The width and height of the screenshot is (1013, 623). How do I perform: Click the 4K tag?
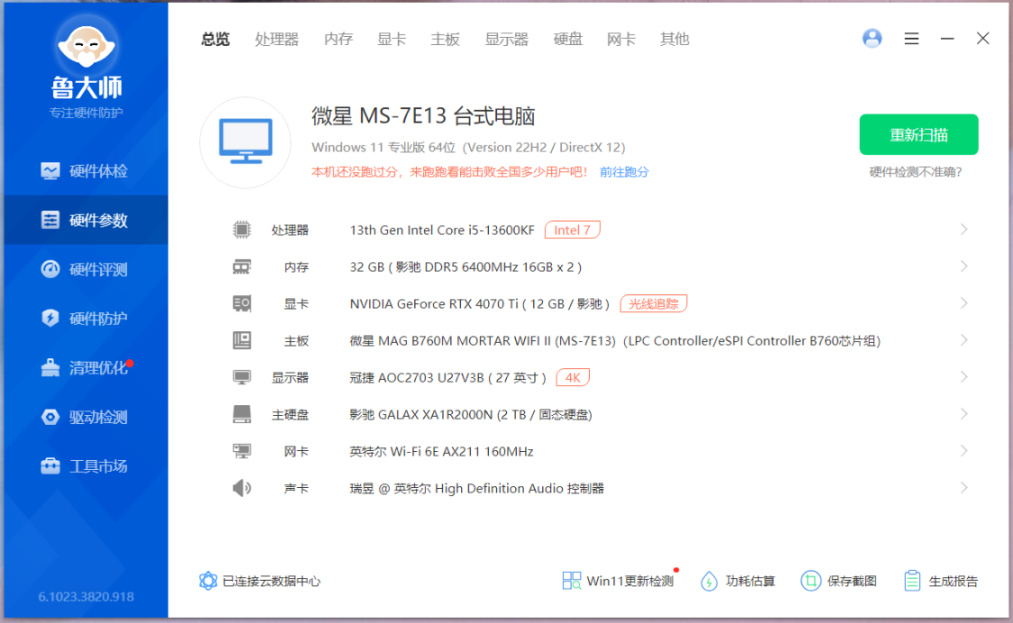click(572, 377)
